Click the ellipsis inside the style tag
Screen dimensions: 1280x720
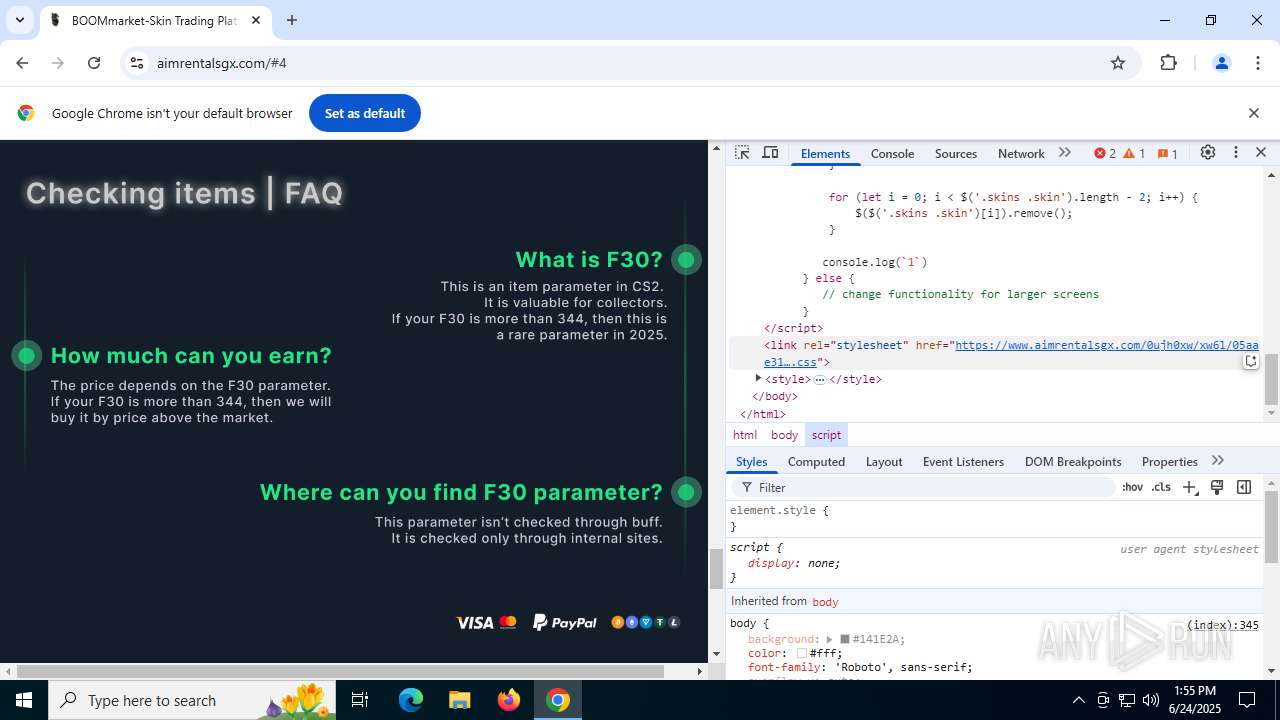click(x=819, y=380)
